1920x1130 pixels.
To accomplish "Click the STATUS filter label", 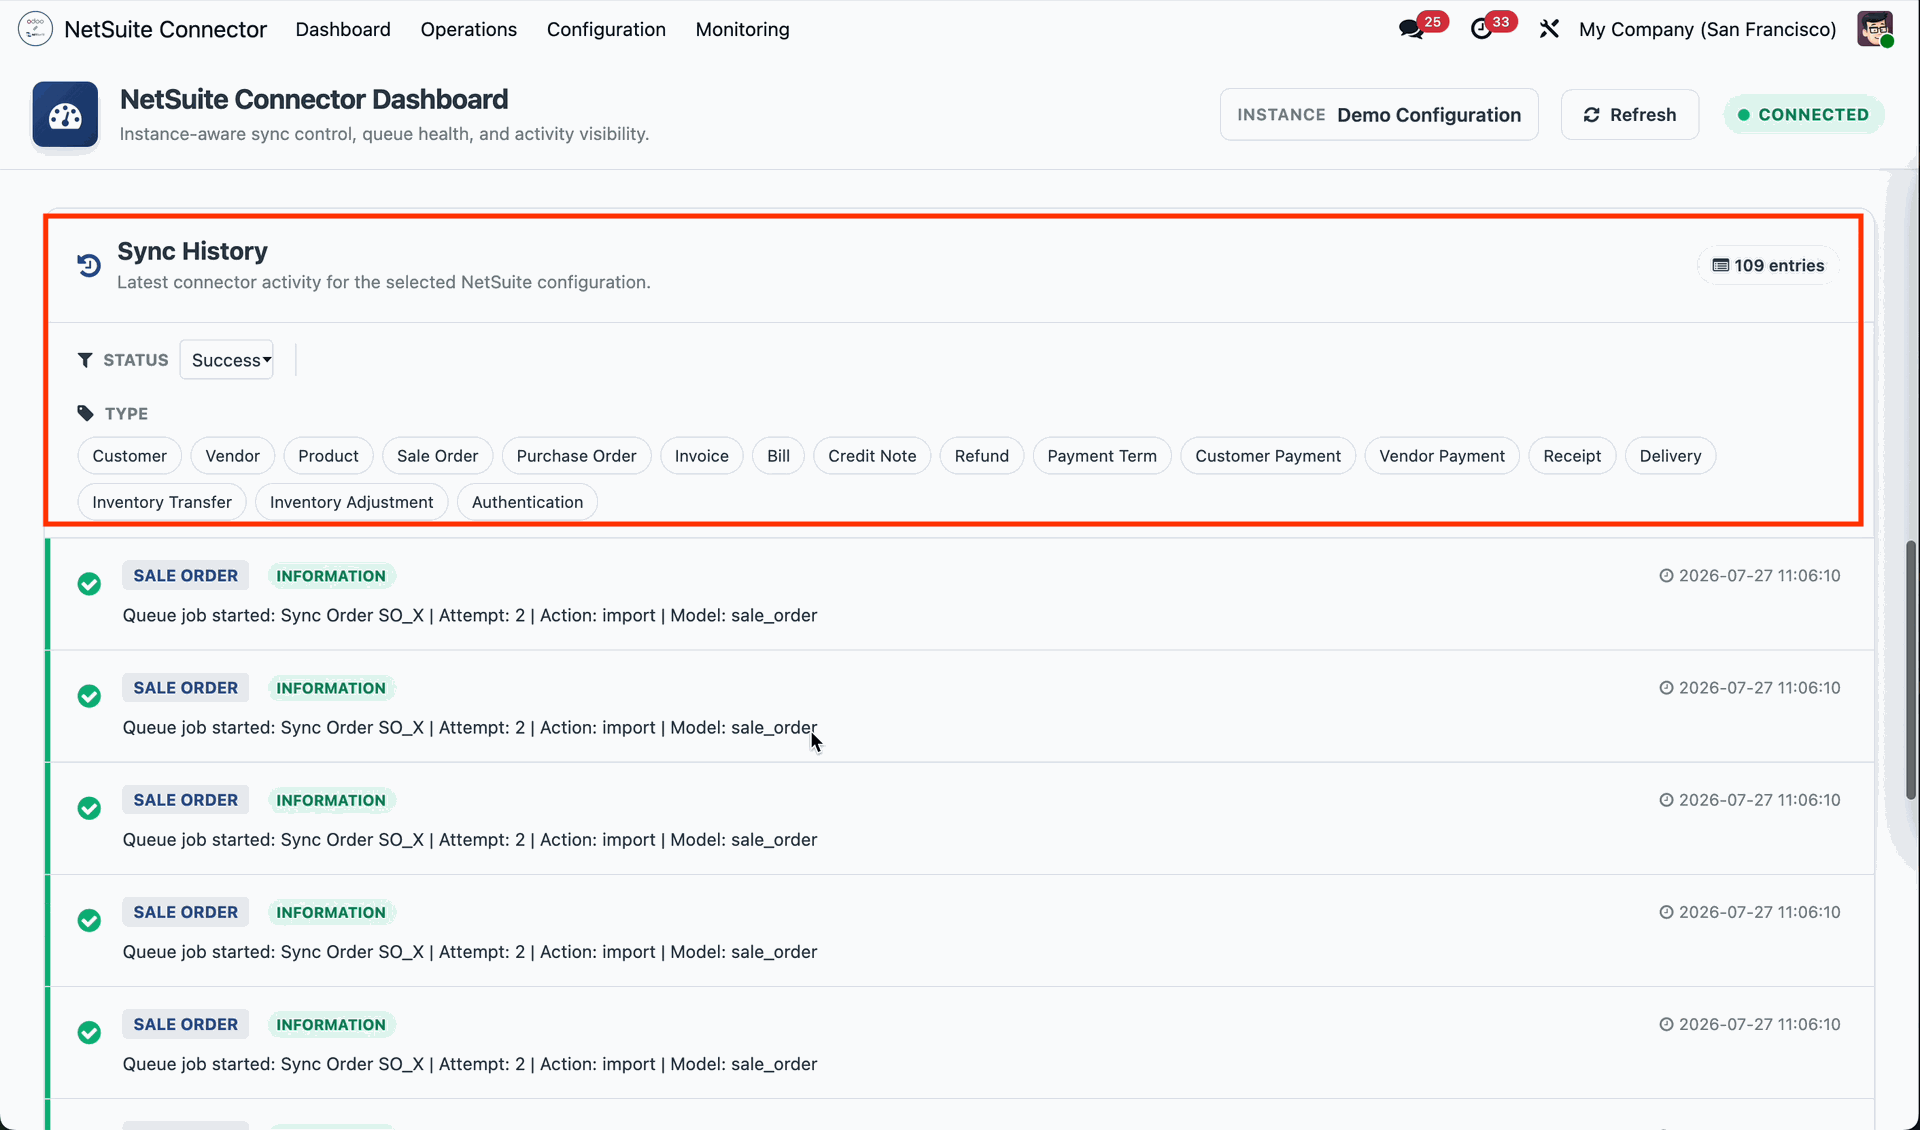I will tap(136, 360).
